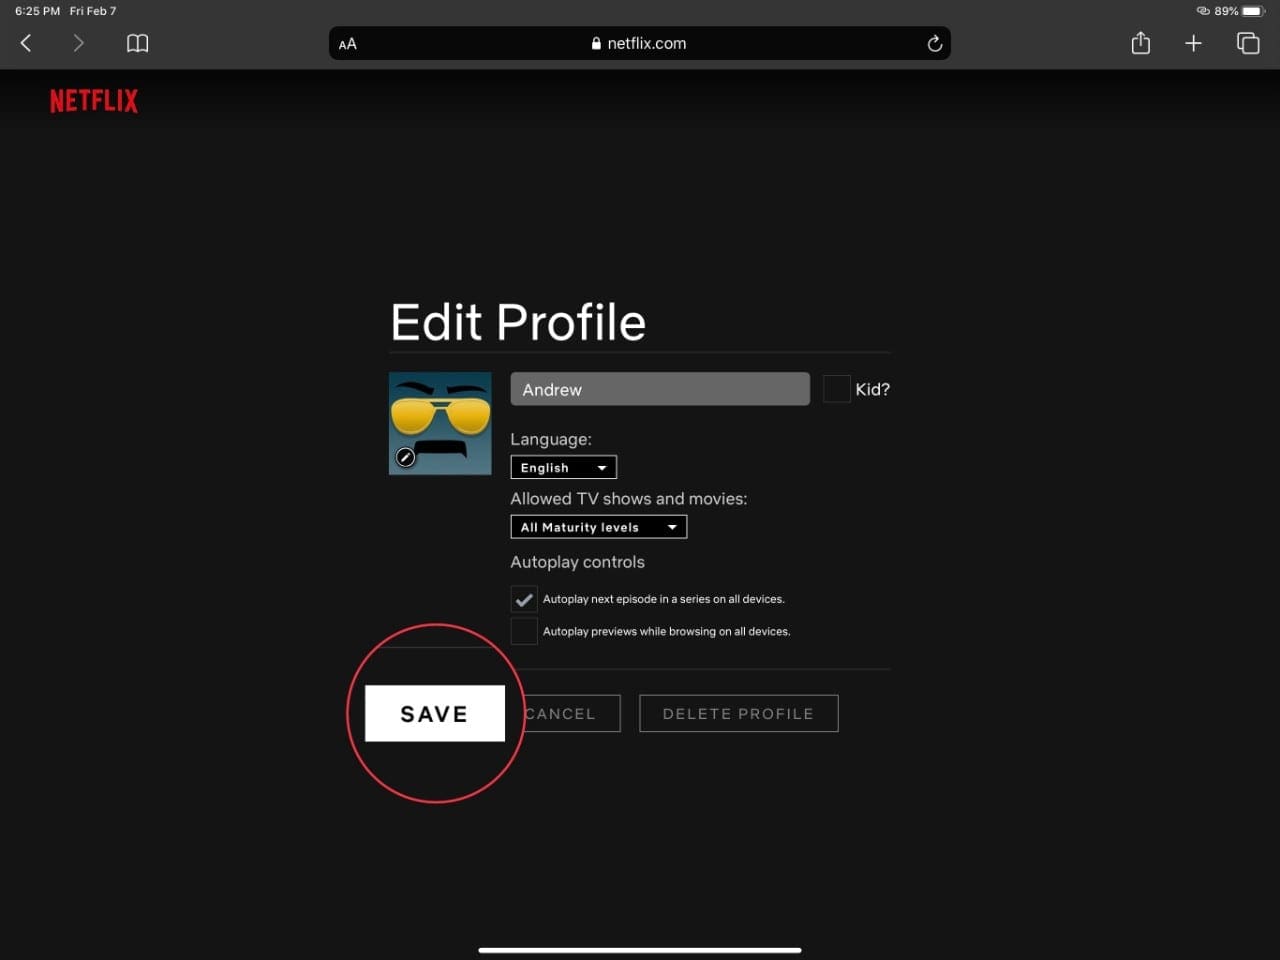This screenshot has height=960, width=1280.
Task: Tap the sunglasses profile avatar image
Action: click(440, 423)
